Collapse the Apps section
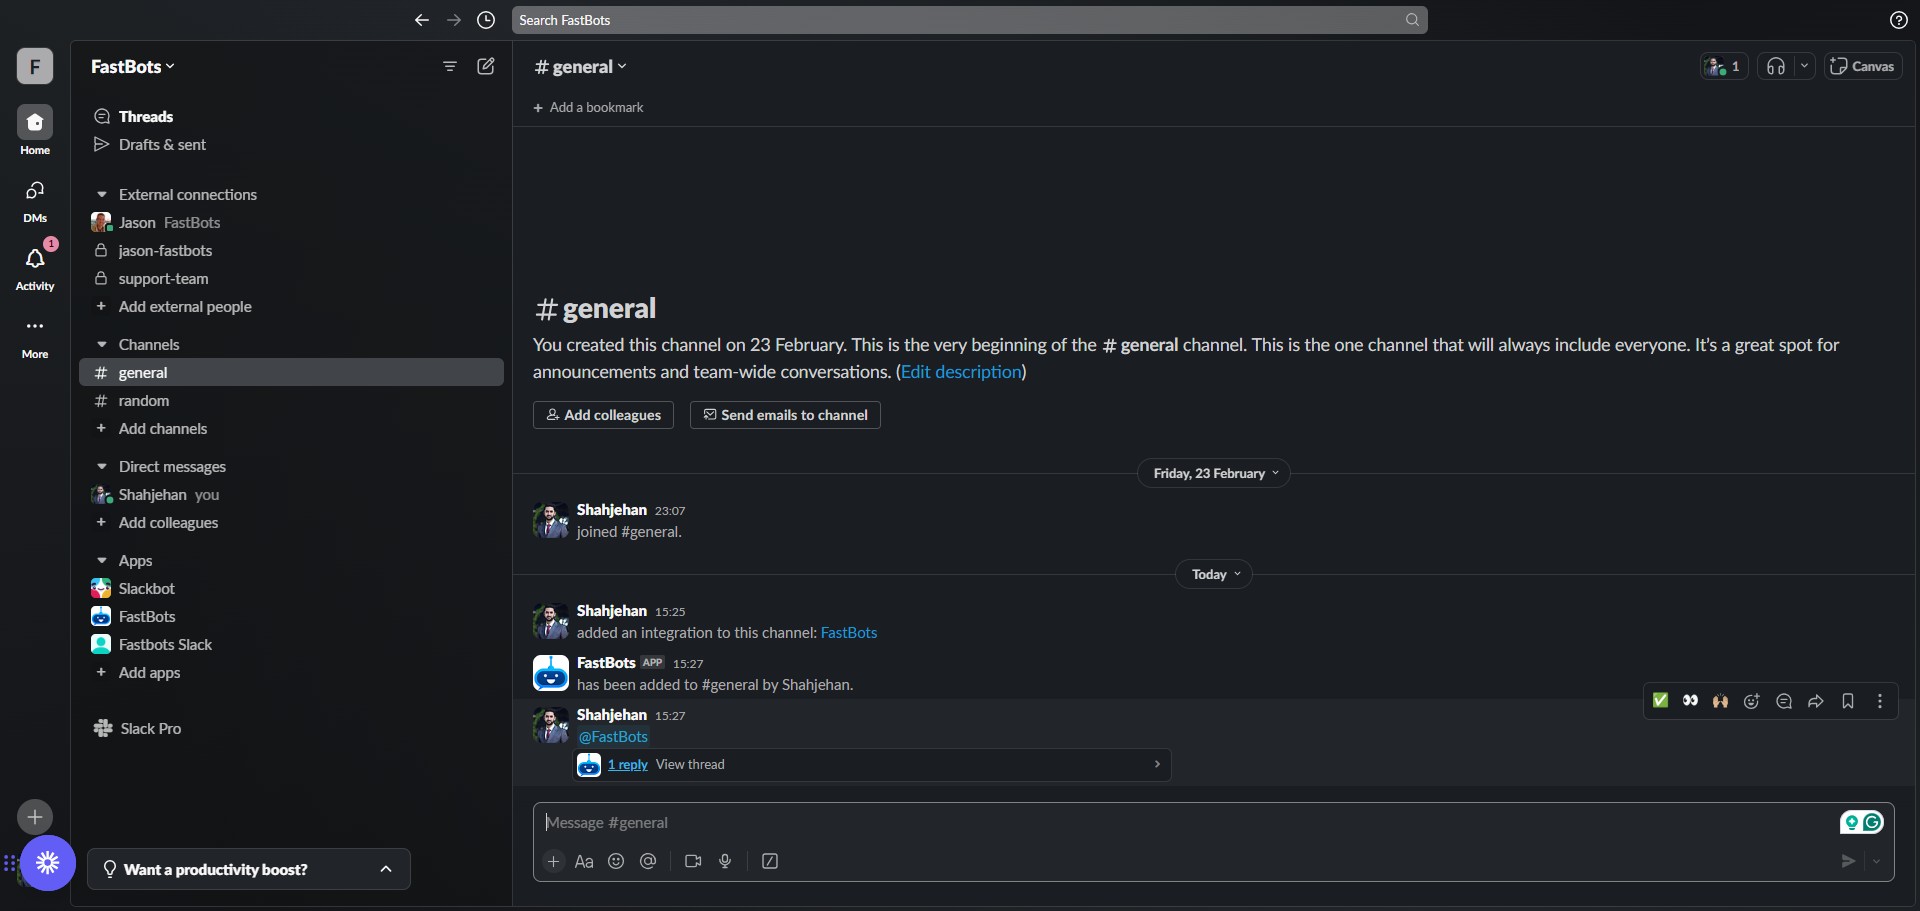This screenshot has width=1920, height=911. pos(101,561)
